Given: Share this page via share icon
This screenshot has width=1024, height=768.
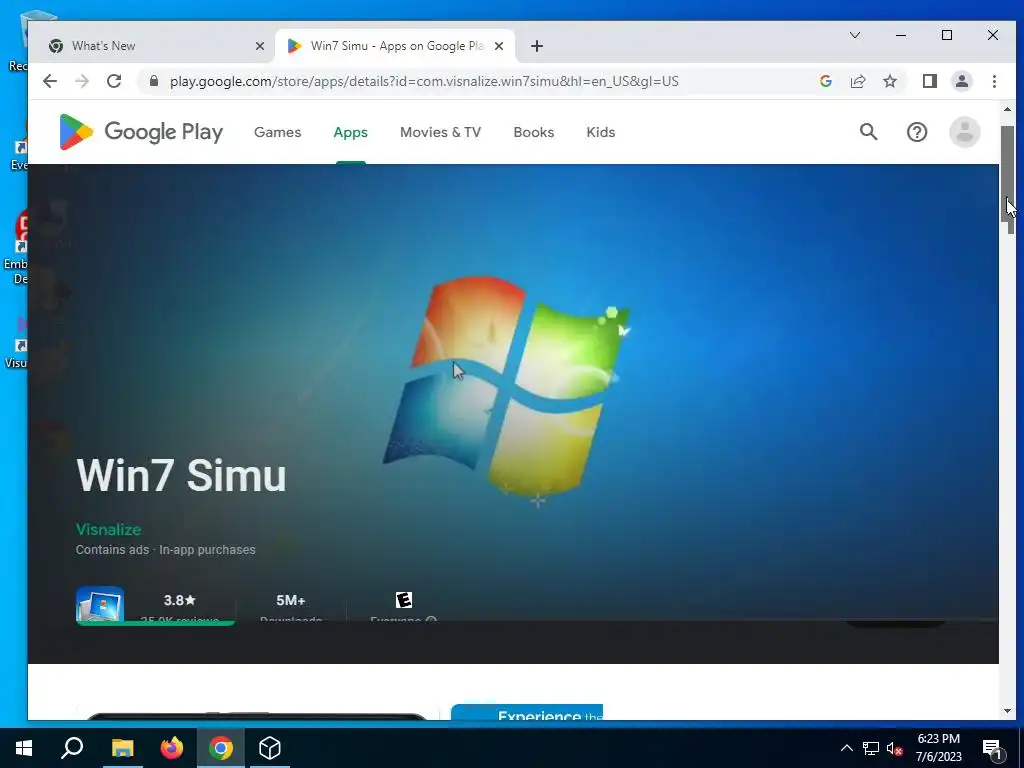Looking at the screenshot, I should 857,81.
